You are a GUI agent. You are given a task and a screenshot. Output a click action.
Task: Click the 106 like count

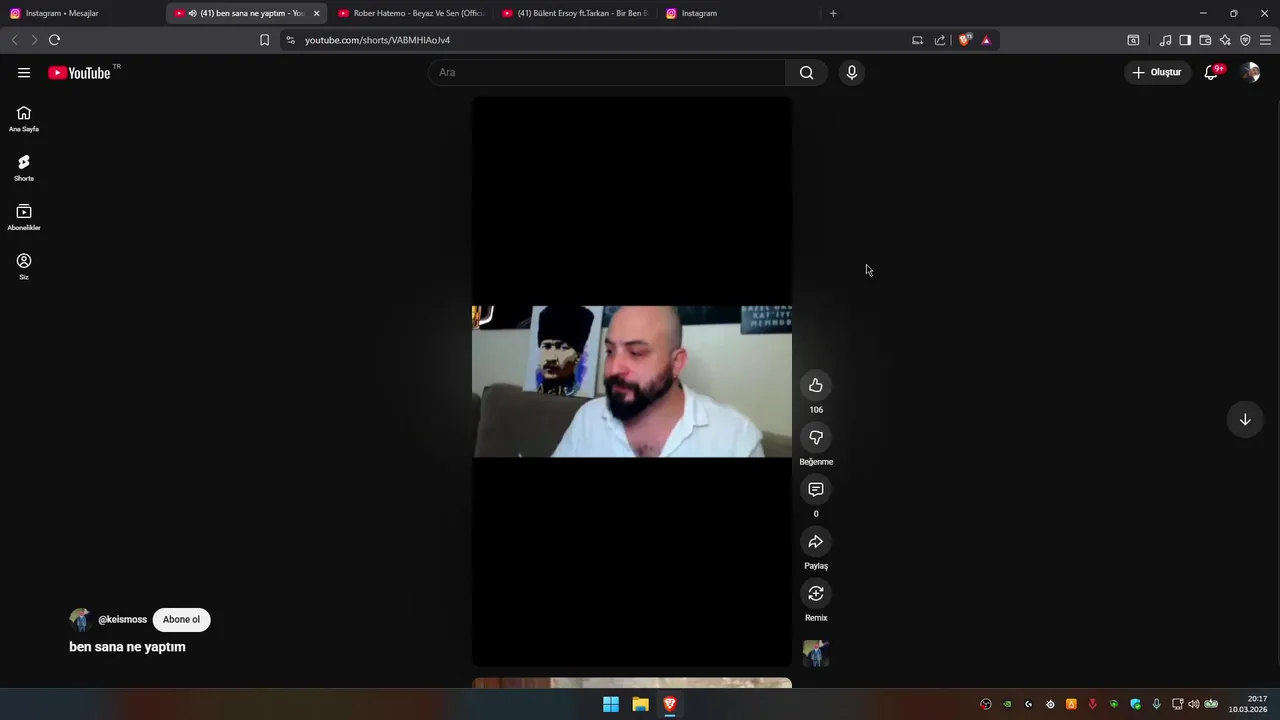pos(816,410)
